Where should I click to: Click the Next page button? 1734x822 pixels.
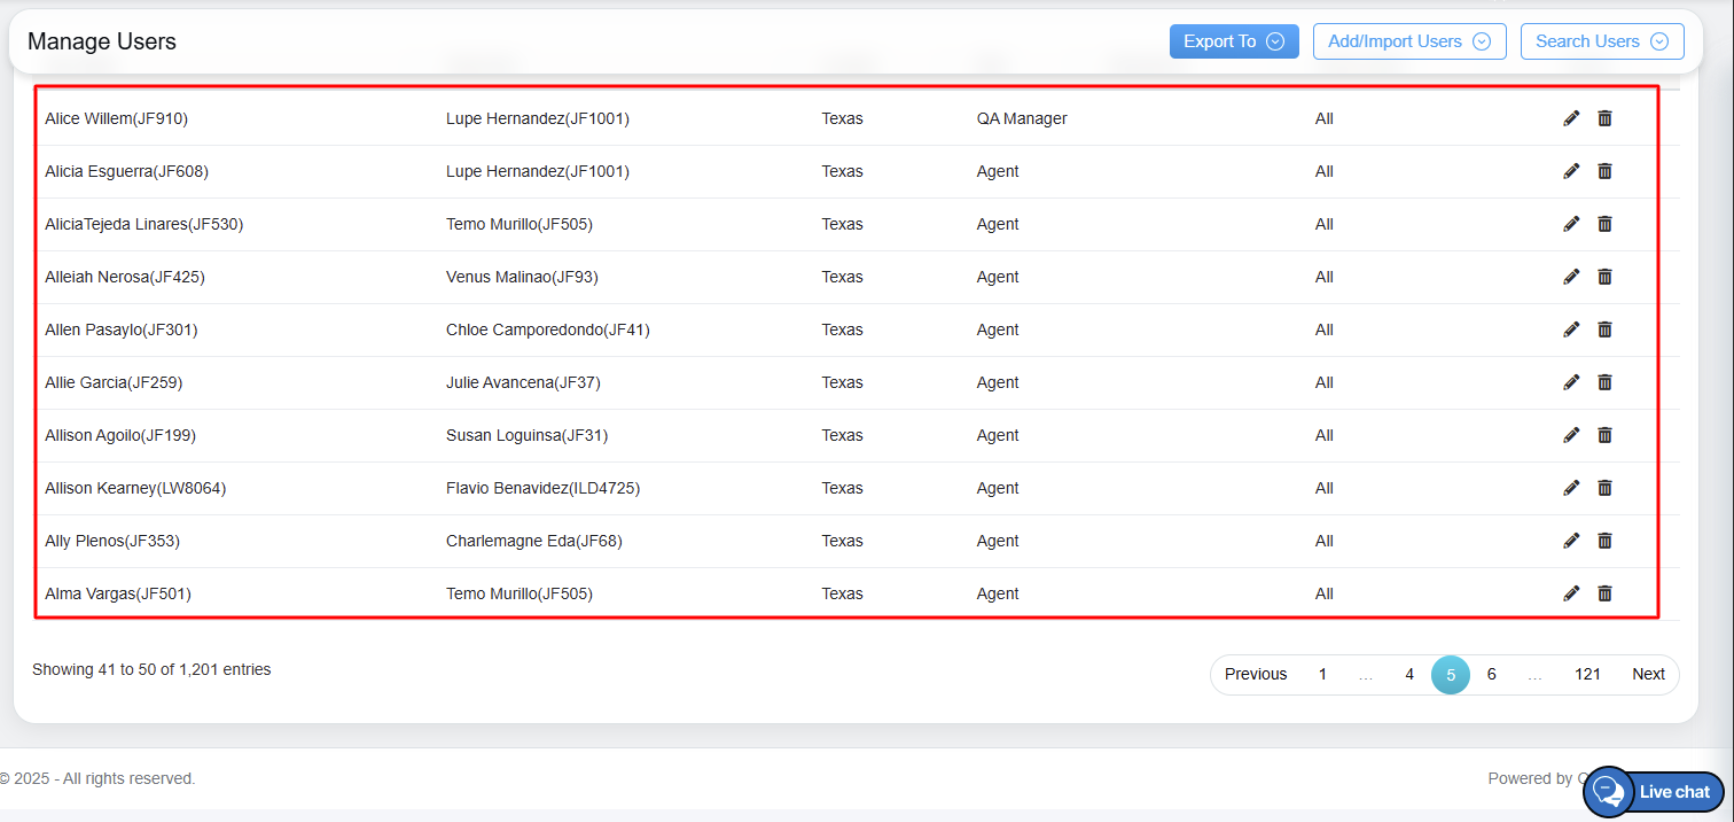[x=1647, y=675]
